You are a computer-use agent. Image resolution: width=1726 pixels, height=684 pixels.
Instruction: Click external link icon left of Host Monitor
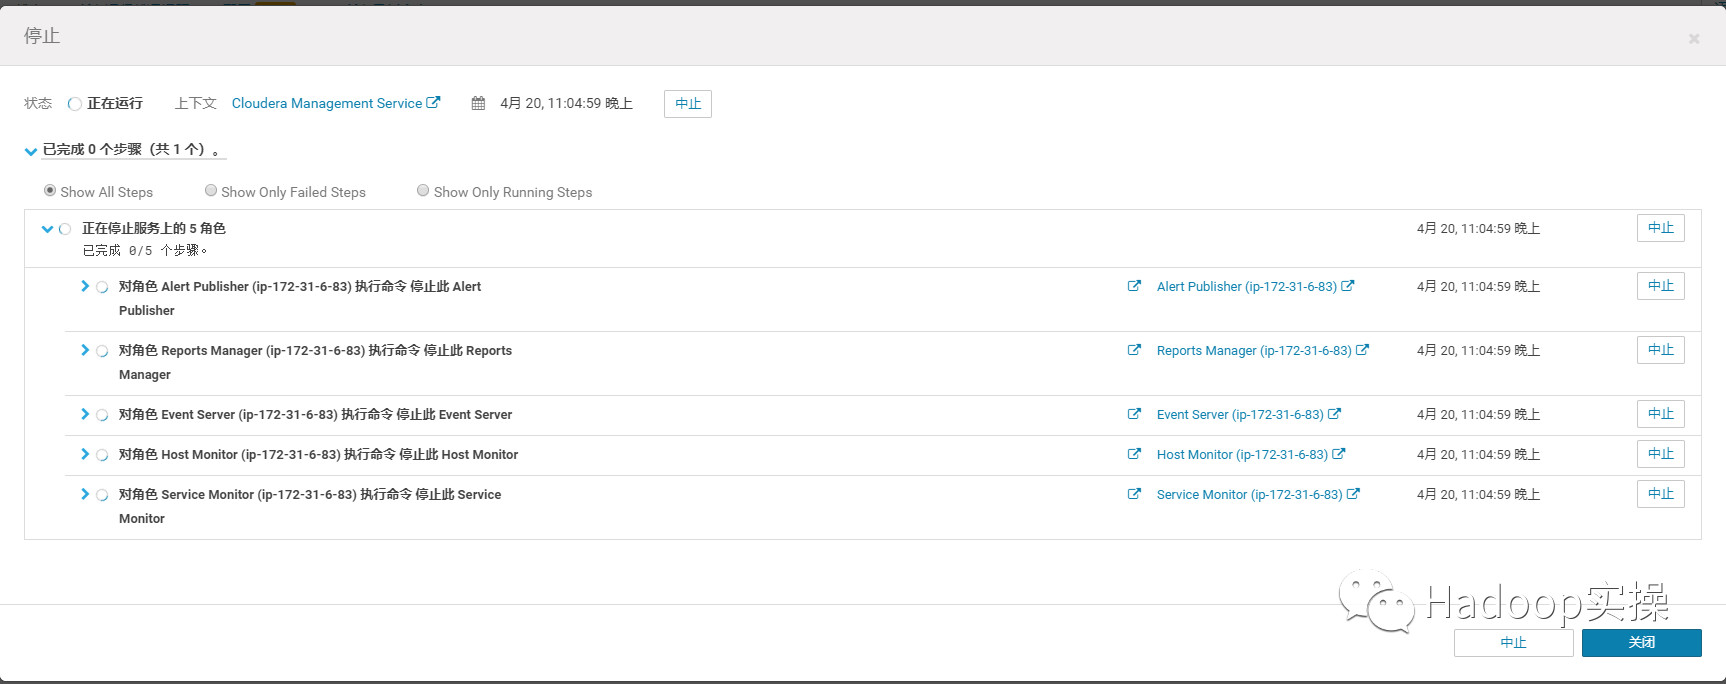(1134, 454)
